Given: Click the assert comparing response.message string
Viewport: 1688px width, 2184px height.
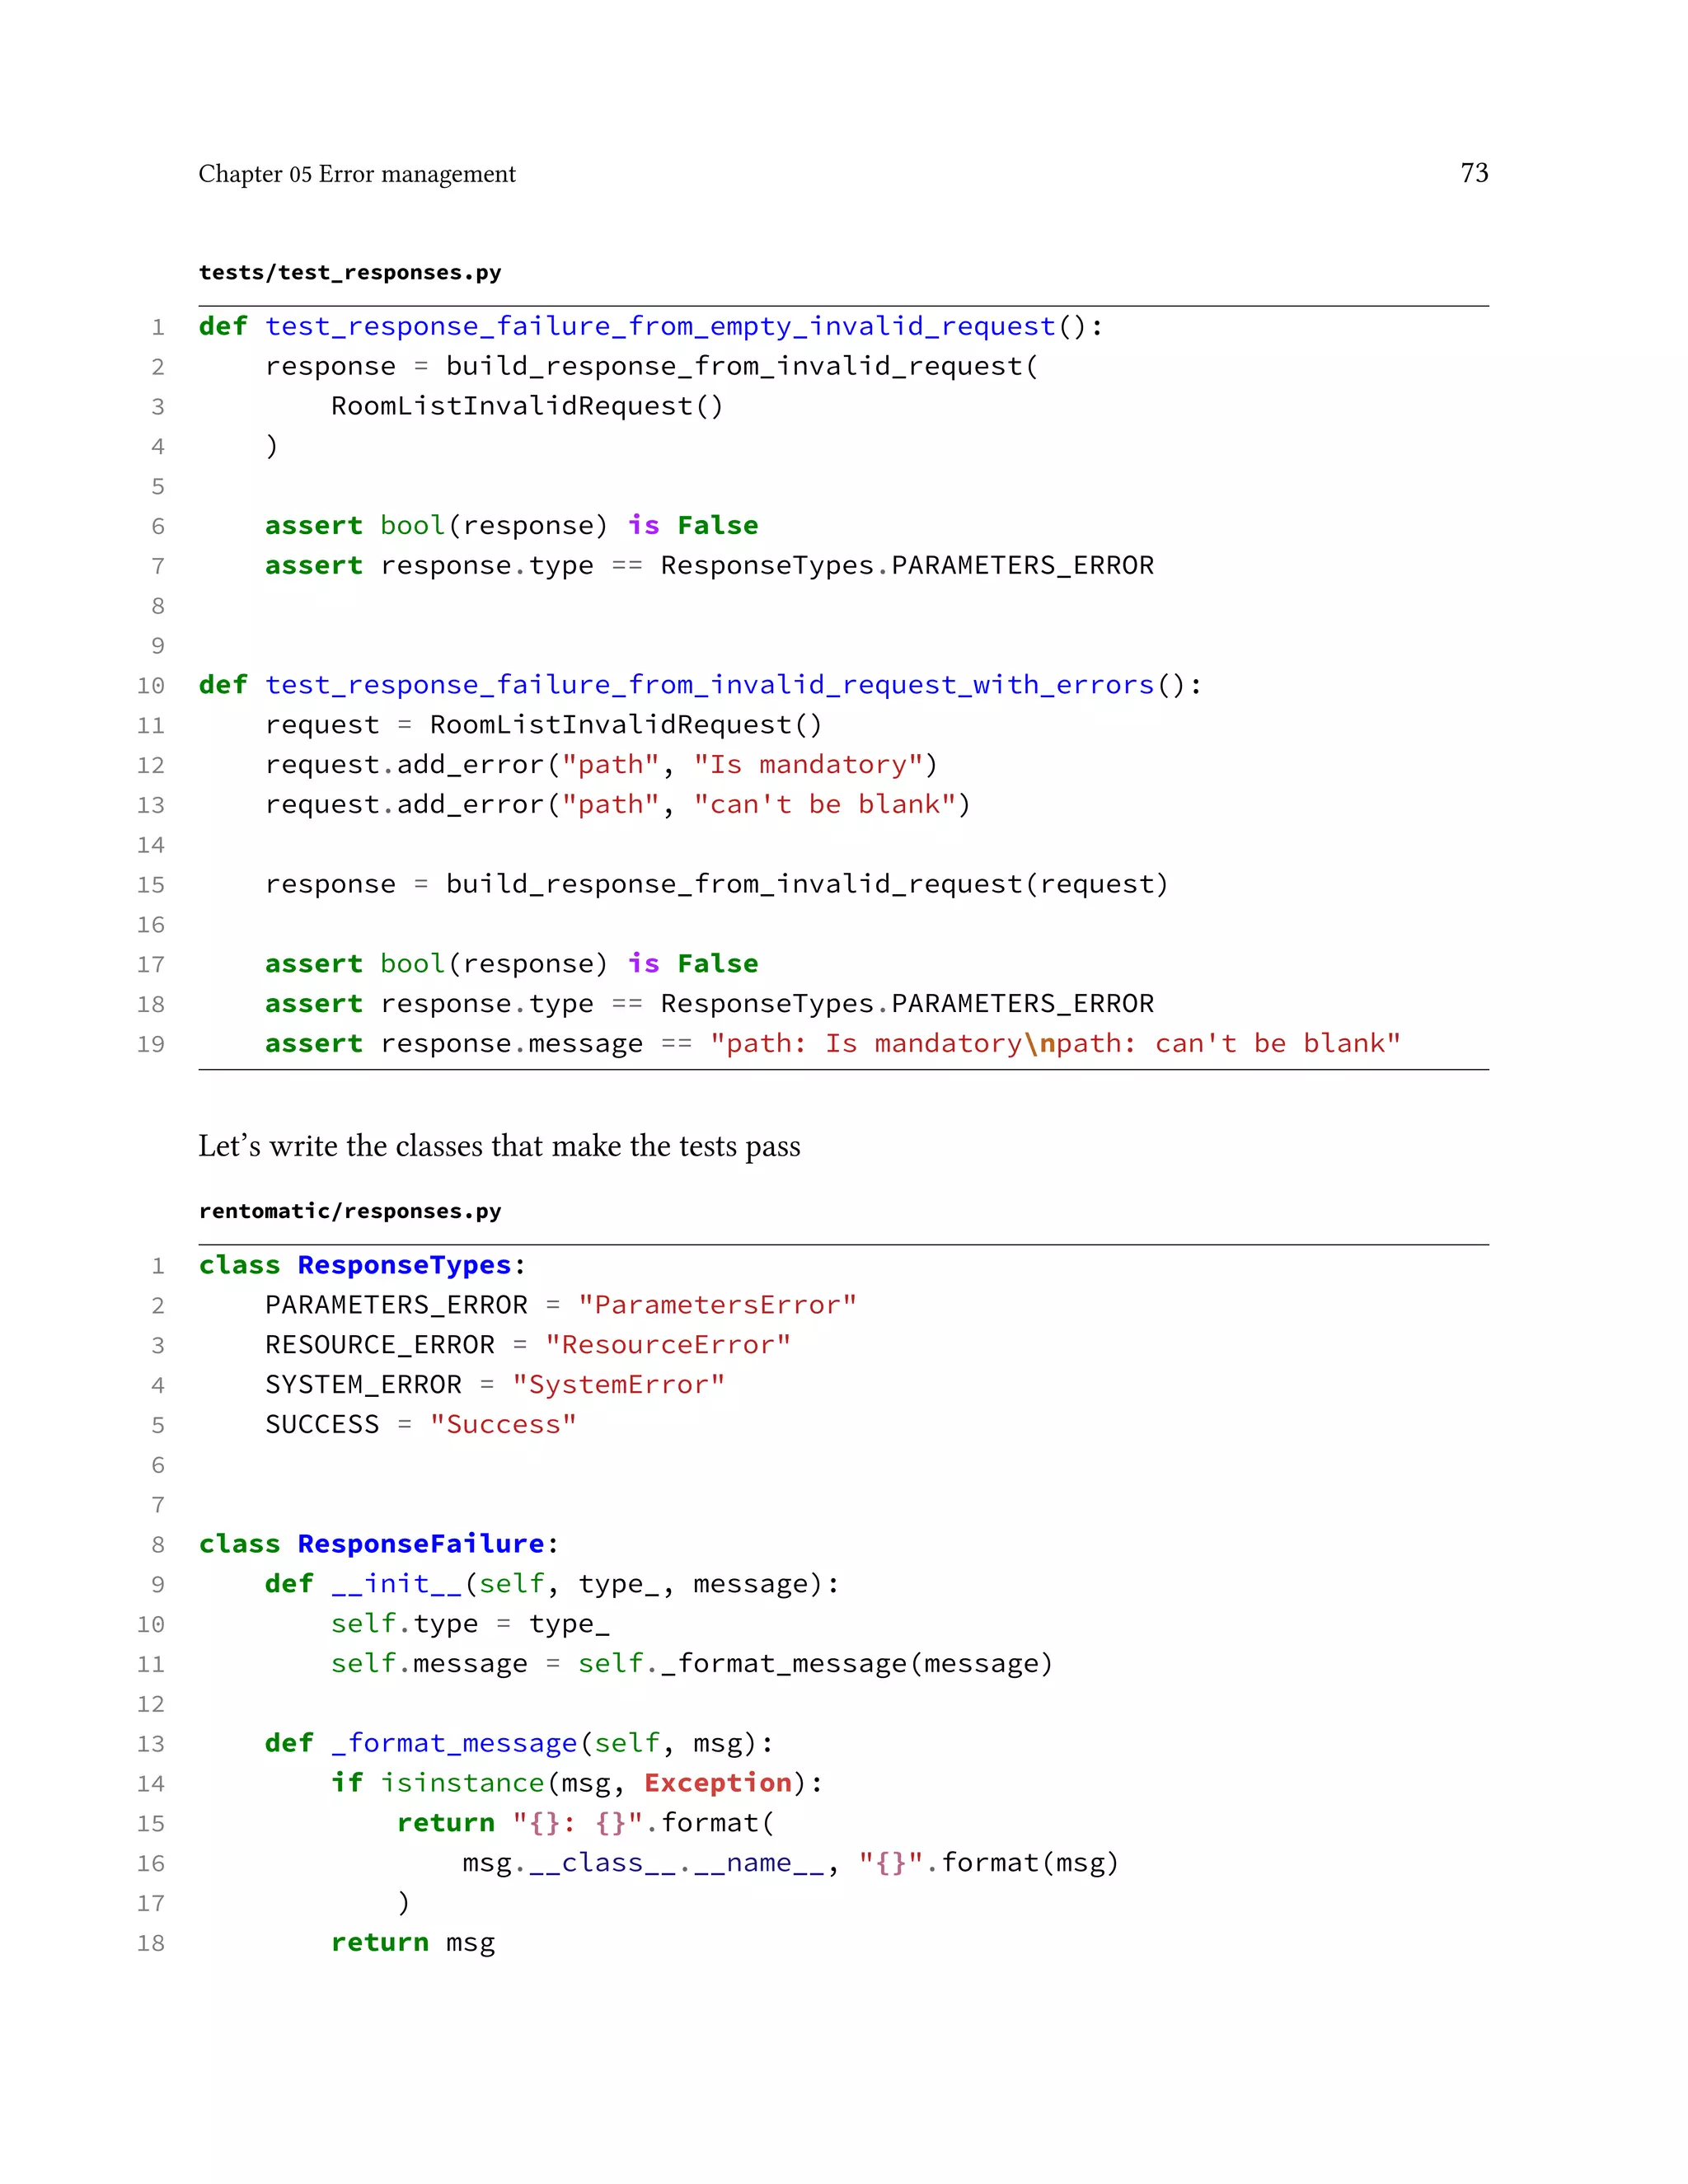Looking at the screenshot, I should [x=832, y=1044].
